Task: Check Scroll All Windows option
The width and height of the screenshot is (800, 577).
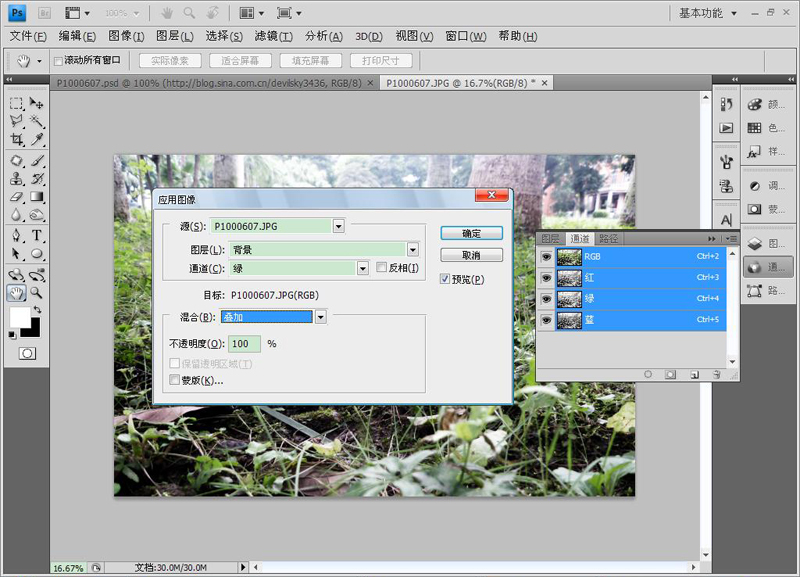Action: (x=58, y=61)
